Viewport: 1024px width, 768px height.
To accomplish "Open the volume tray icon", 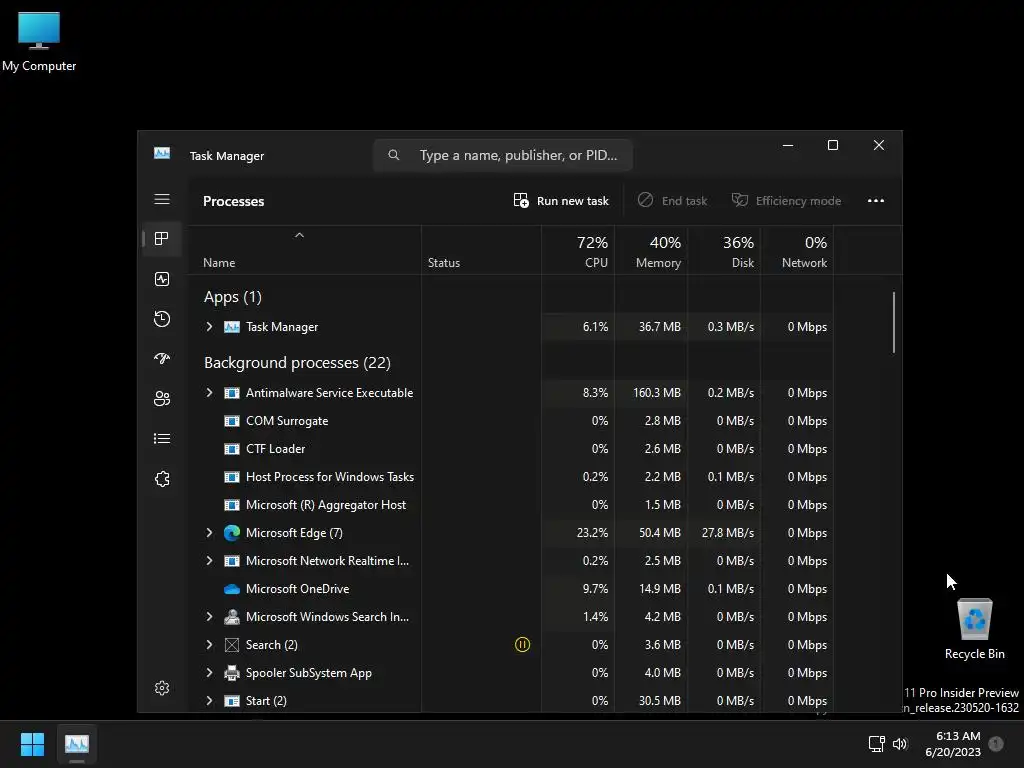I will 900,744.
